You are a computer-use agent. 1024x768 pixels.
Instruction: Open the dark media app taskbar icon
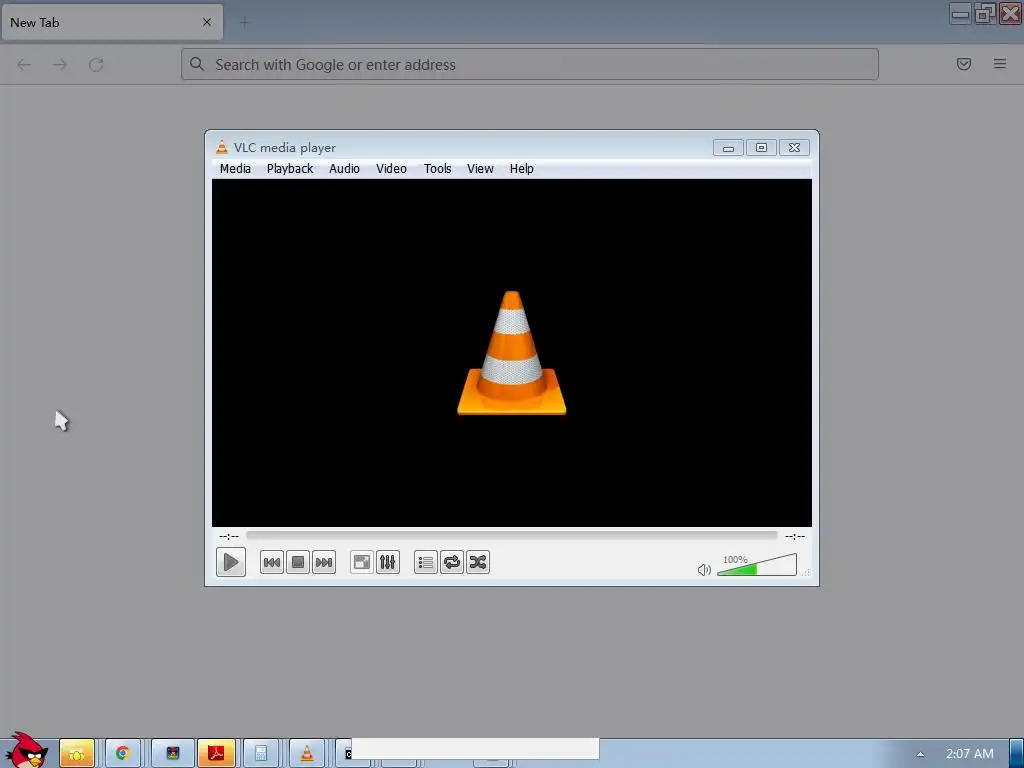click(172, 753)
